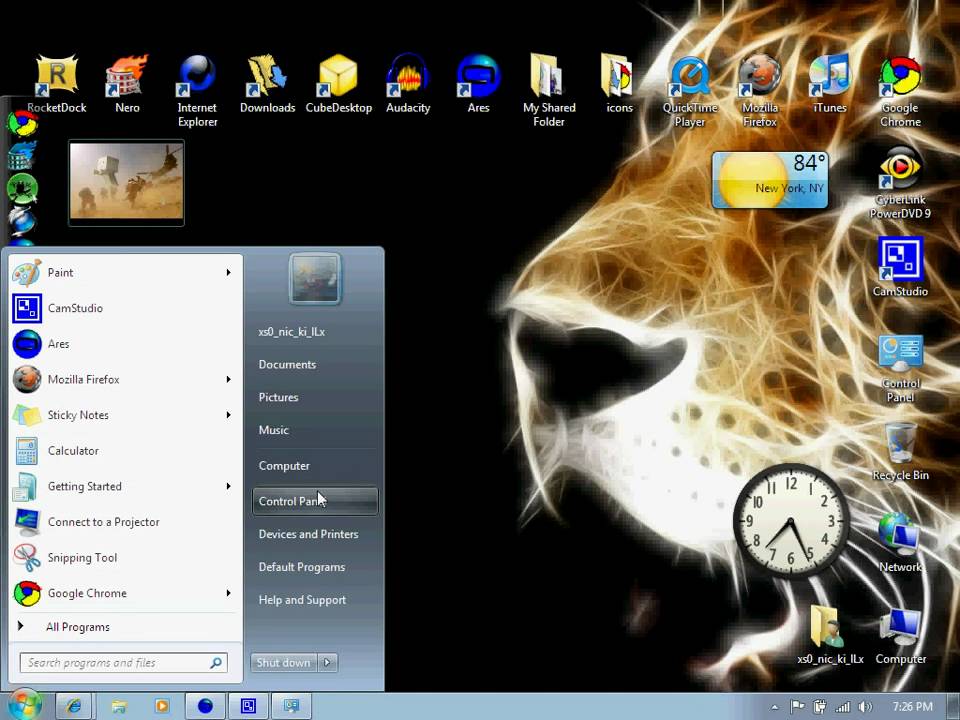Expand All Programs list
Image resolution: width=960 pixels, height=720 pixels.
click(125, 627)
